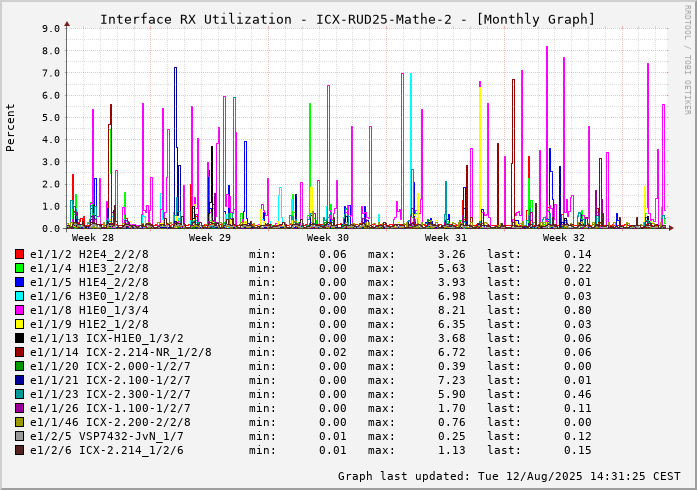The image size is (697, 490).
Task: Click the Week 30 axis label
Action: (328, 238)
